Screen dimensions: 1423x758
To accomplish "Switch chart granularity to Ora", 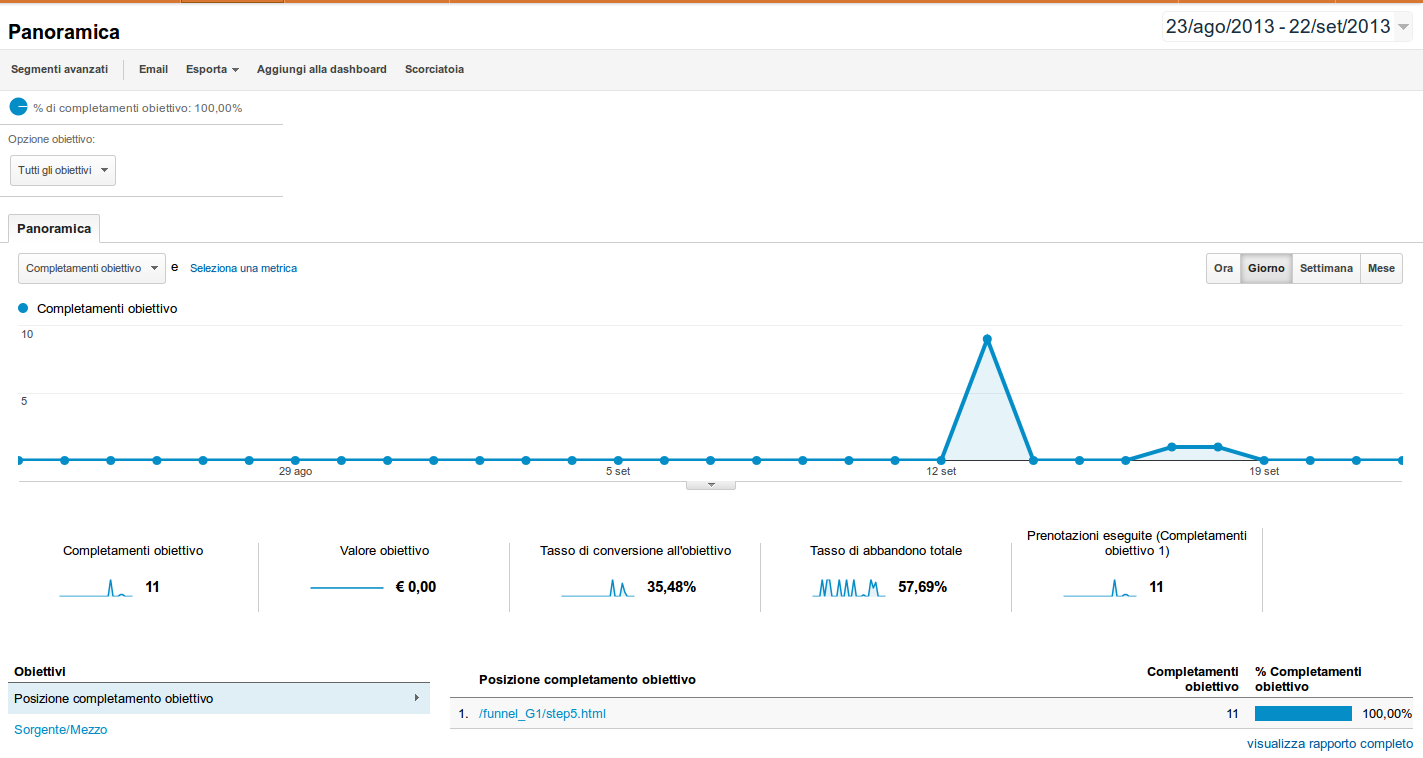I will 1223,269.
